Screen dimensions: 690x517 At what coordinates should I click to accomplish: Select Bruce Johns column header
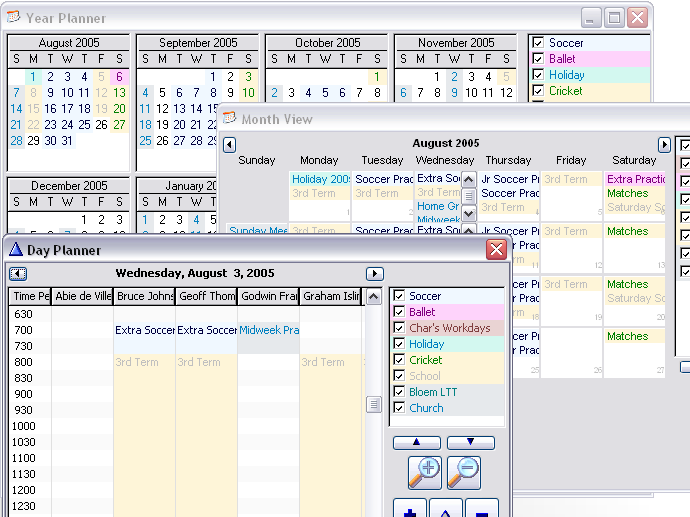144,296
